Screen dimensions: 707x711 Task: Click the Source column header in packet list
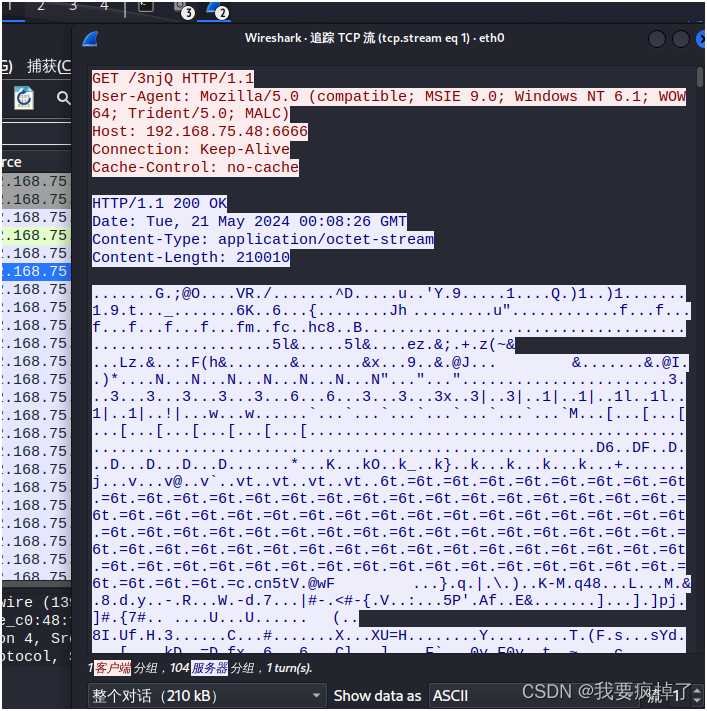coord(36,162)
